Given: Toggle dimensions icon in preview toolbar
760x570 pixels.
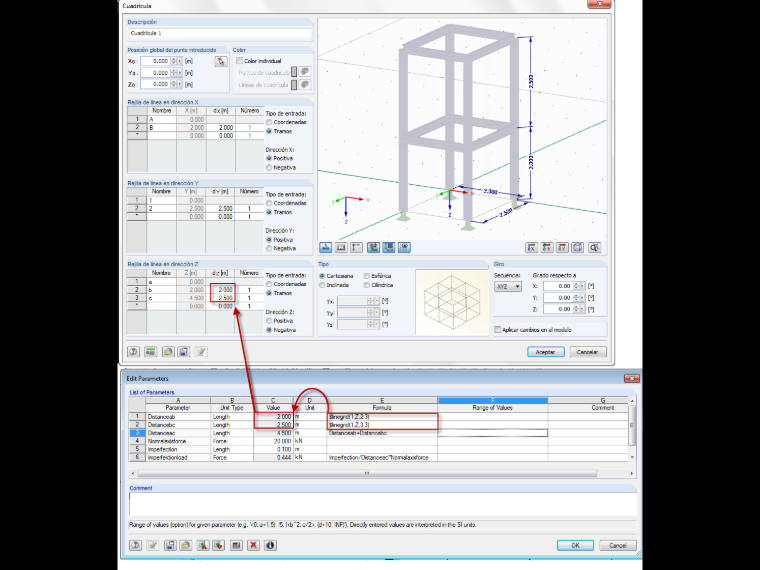Looking at the screenshot, I should pyautogui.click(x=357, y=248).
